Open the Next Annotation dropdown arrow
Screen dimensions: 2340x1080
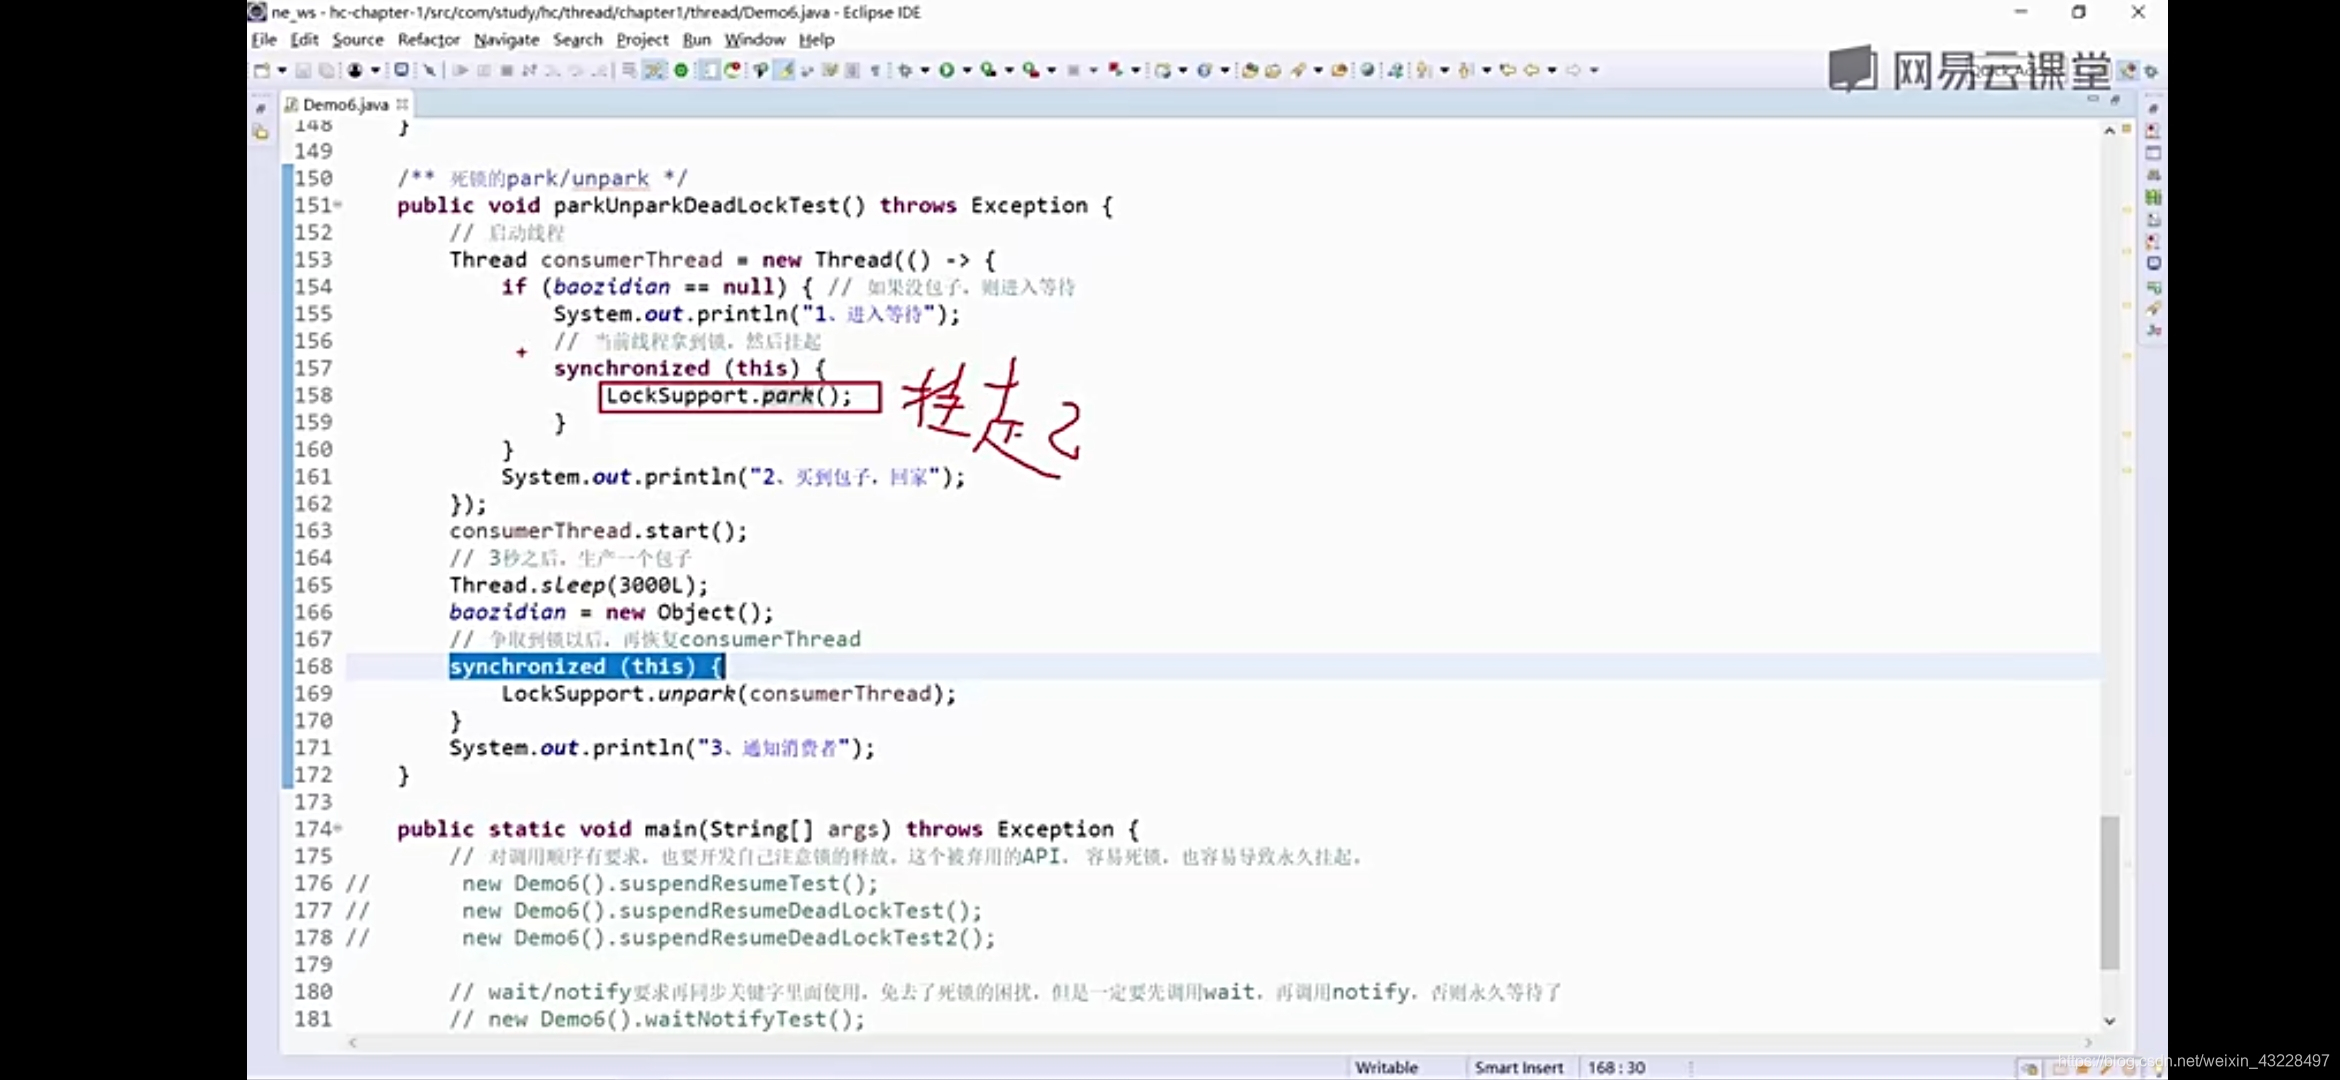pyautogui.click(x=1444, y=70)
